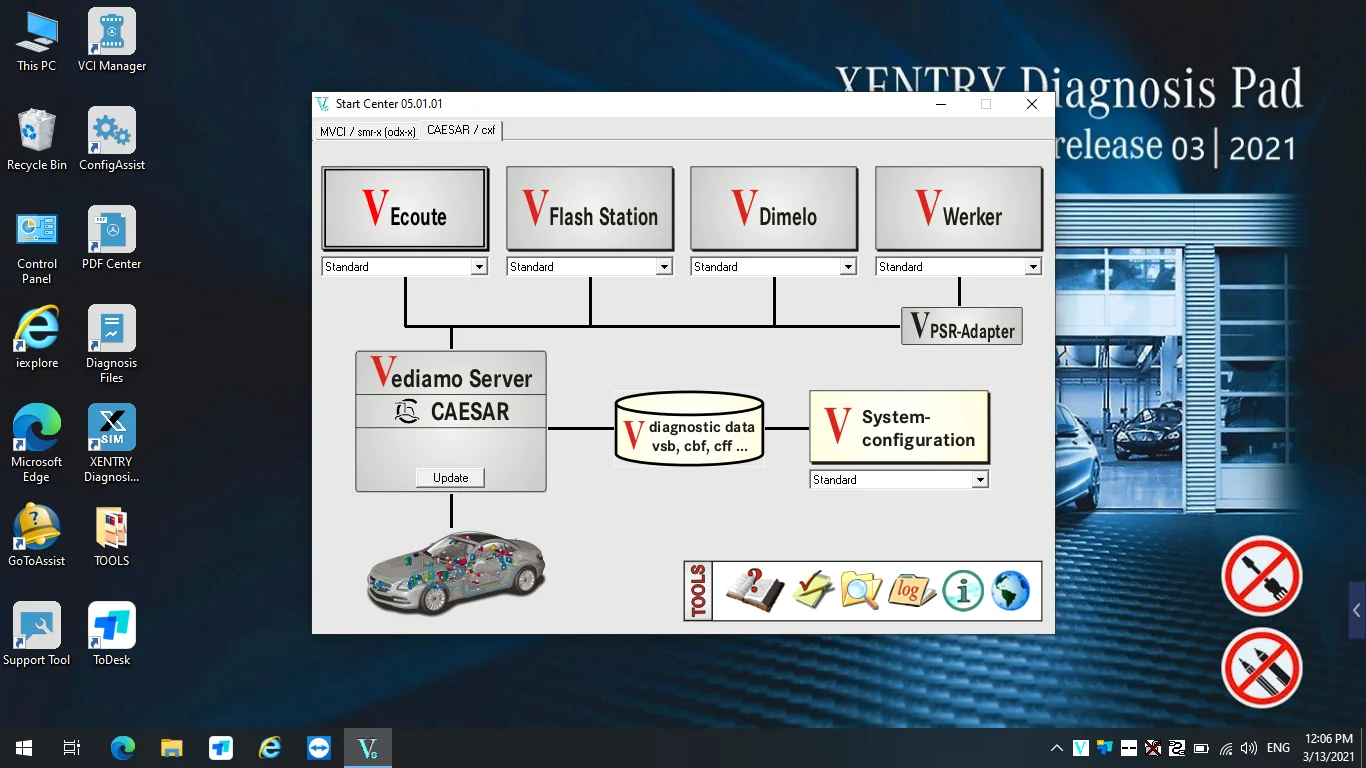
Task: Open the VCI Manager desktop icon
Action: click(112, 41)
